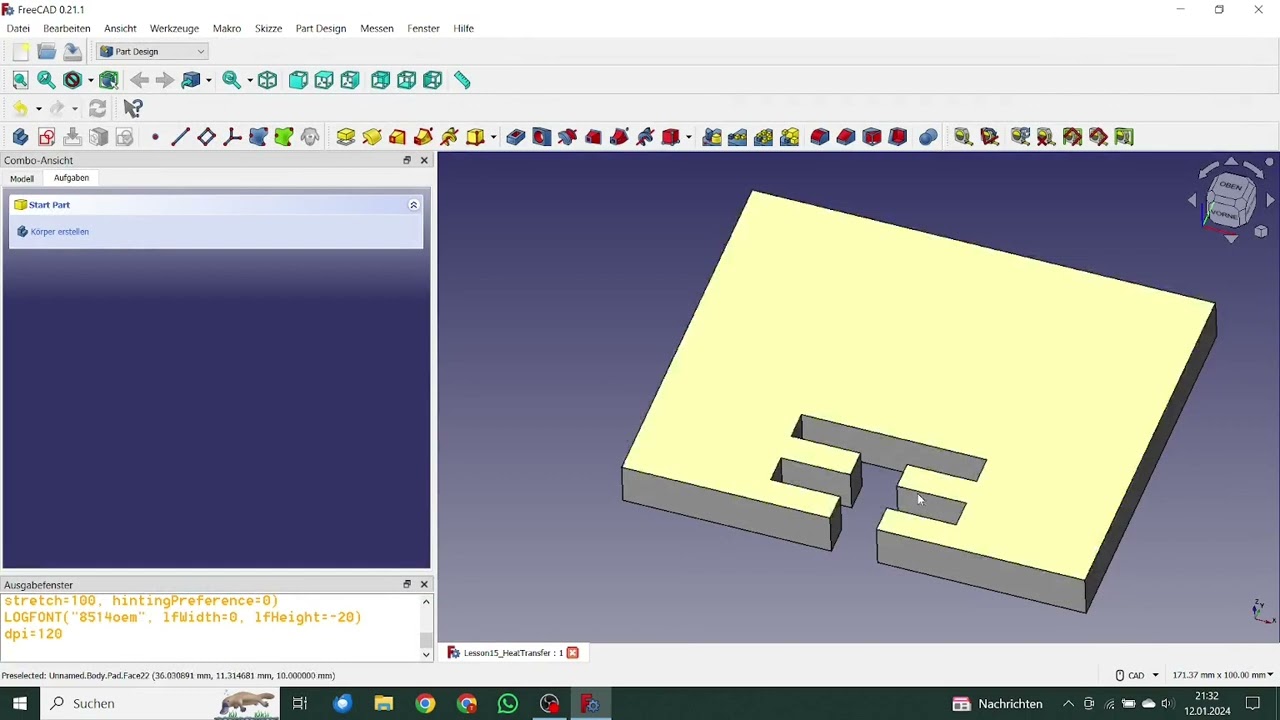1280x720 pixels.
Task: Click the navigation cube OBEN face
Action: (x=1230, y=186)
